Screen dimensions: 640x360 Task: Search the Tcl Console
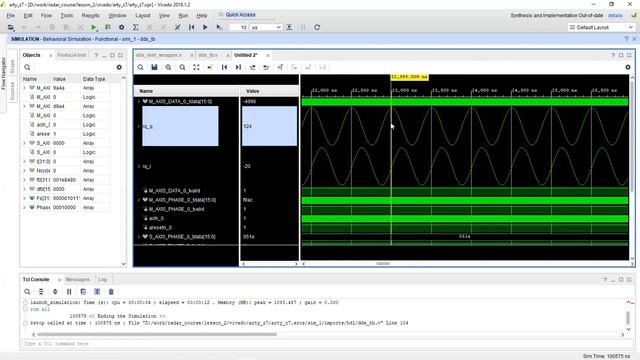pos(27,292)
